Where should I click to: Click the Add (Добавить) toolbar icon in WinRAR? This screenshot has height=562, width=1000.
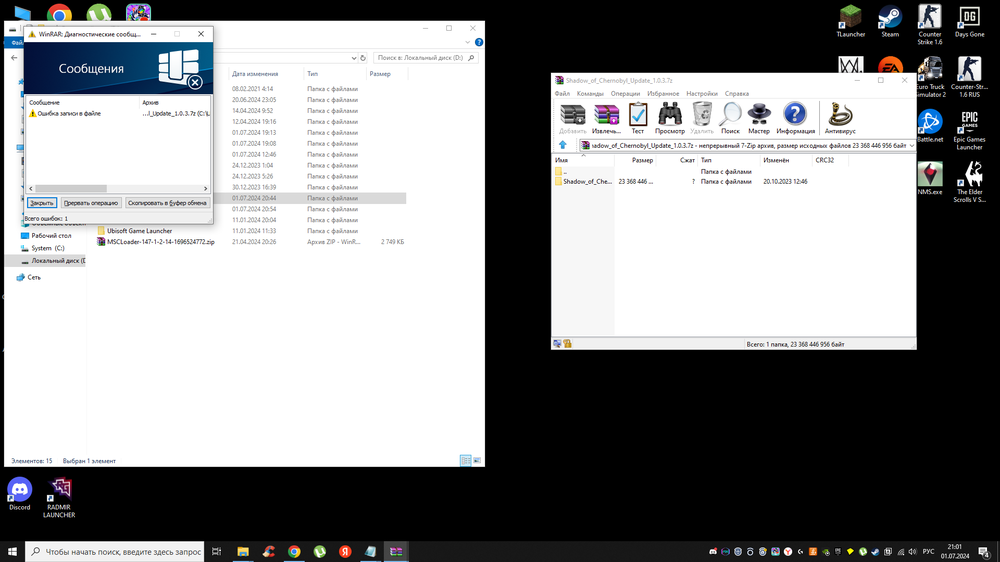coord(572,118)
